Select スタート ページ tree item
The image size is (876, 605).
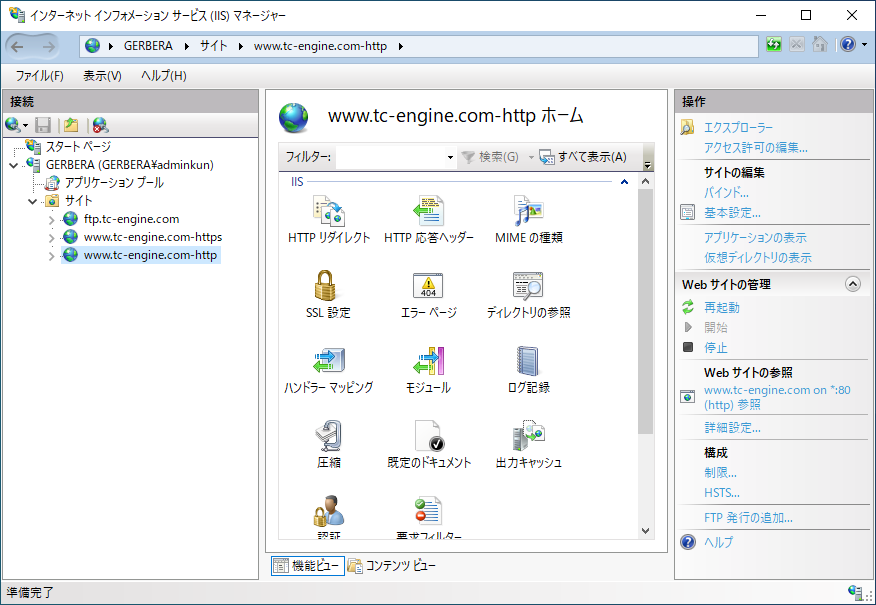[78, 147]
